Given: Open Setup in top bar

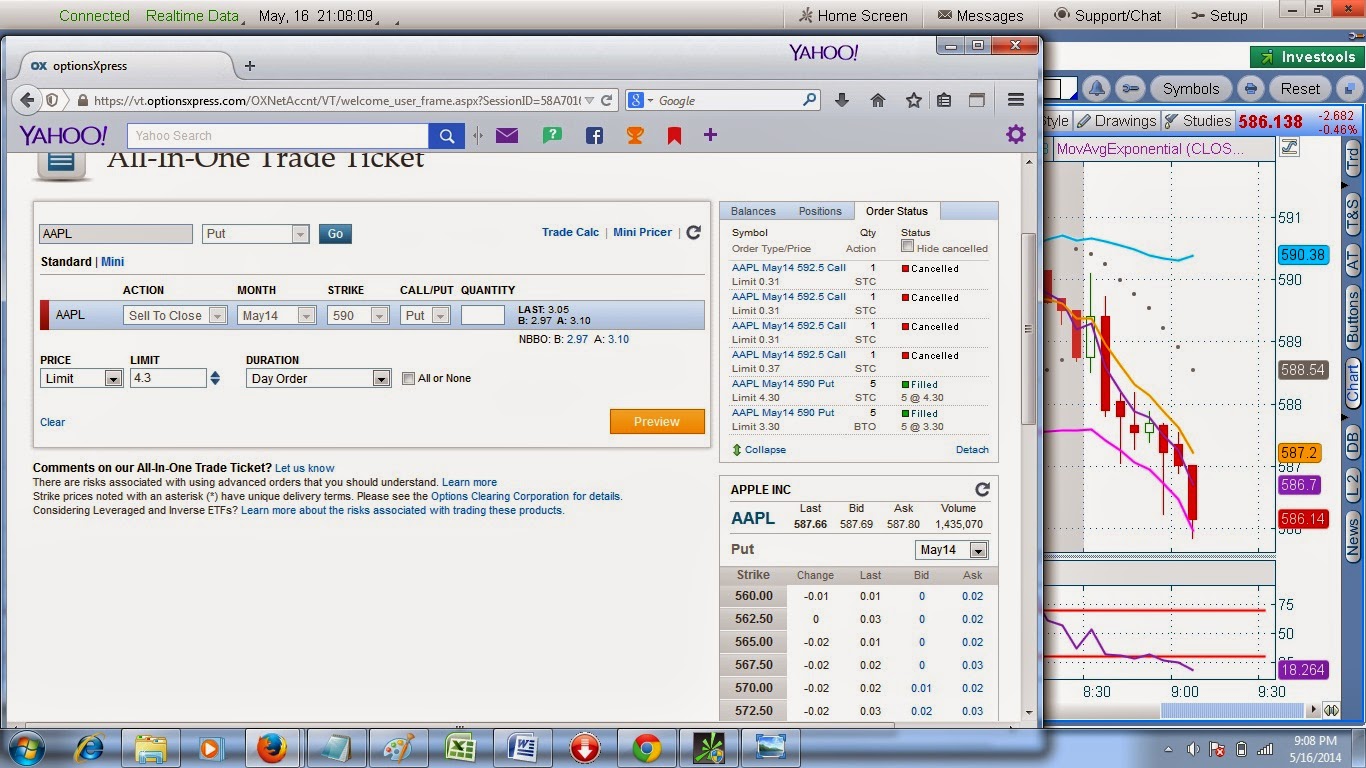Looking at the screenshot, I should (x=1220, y=16).
